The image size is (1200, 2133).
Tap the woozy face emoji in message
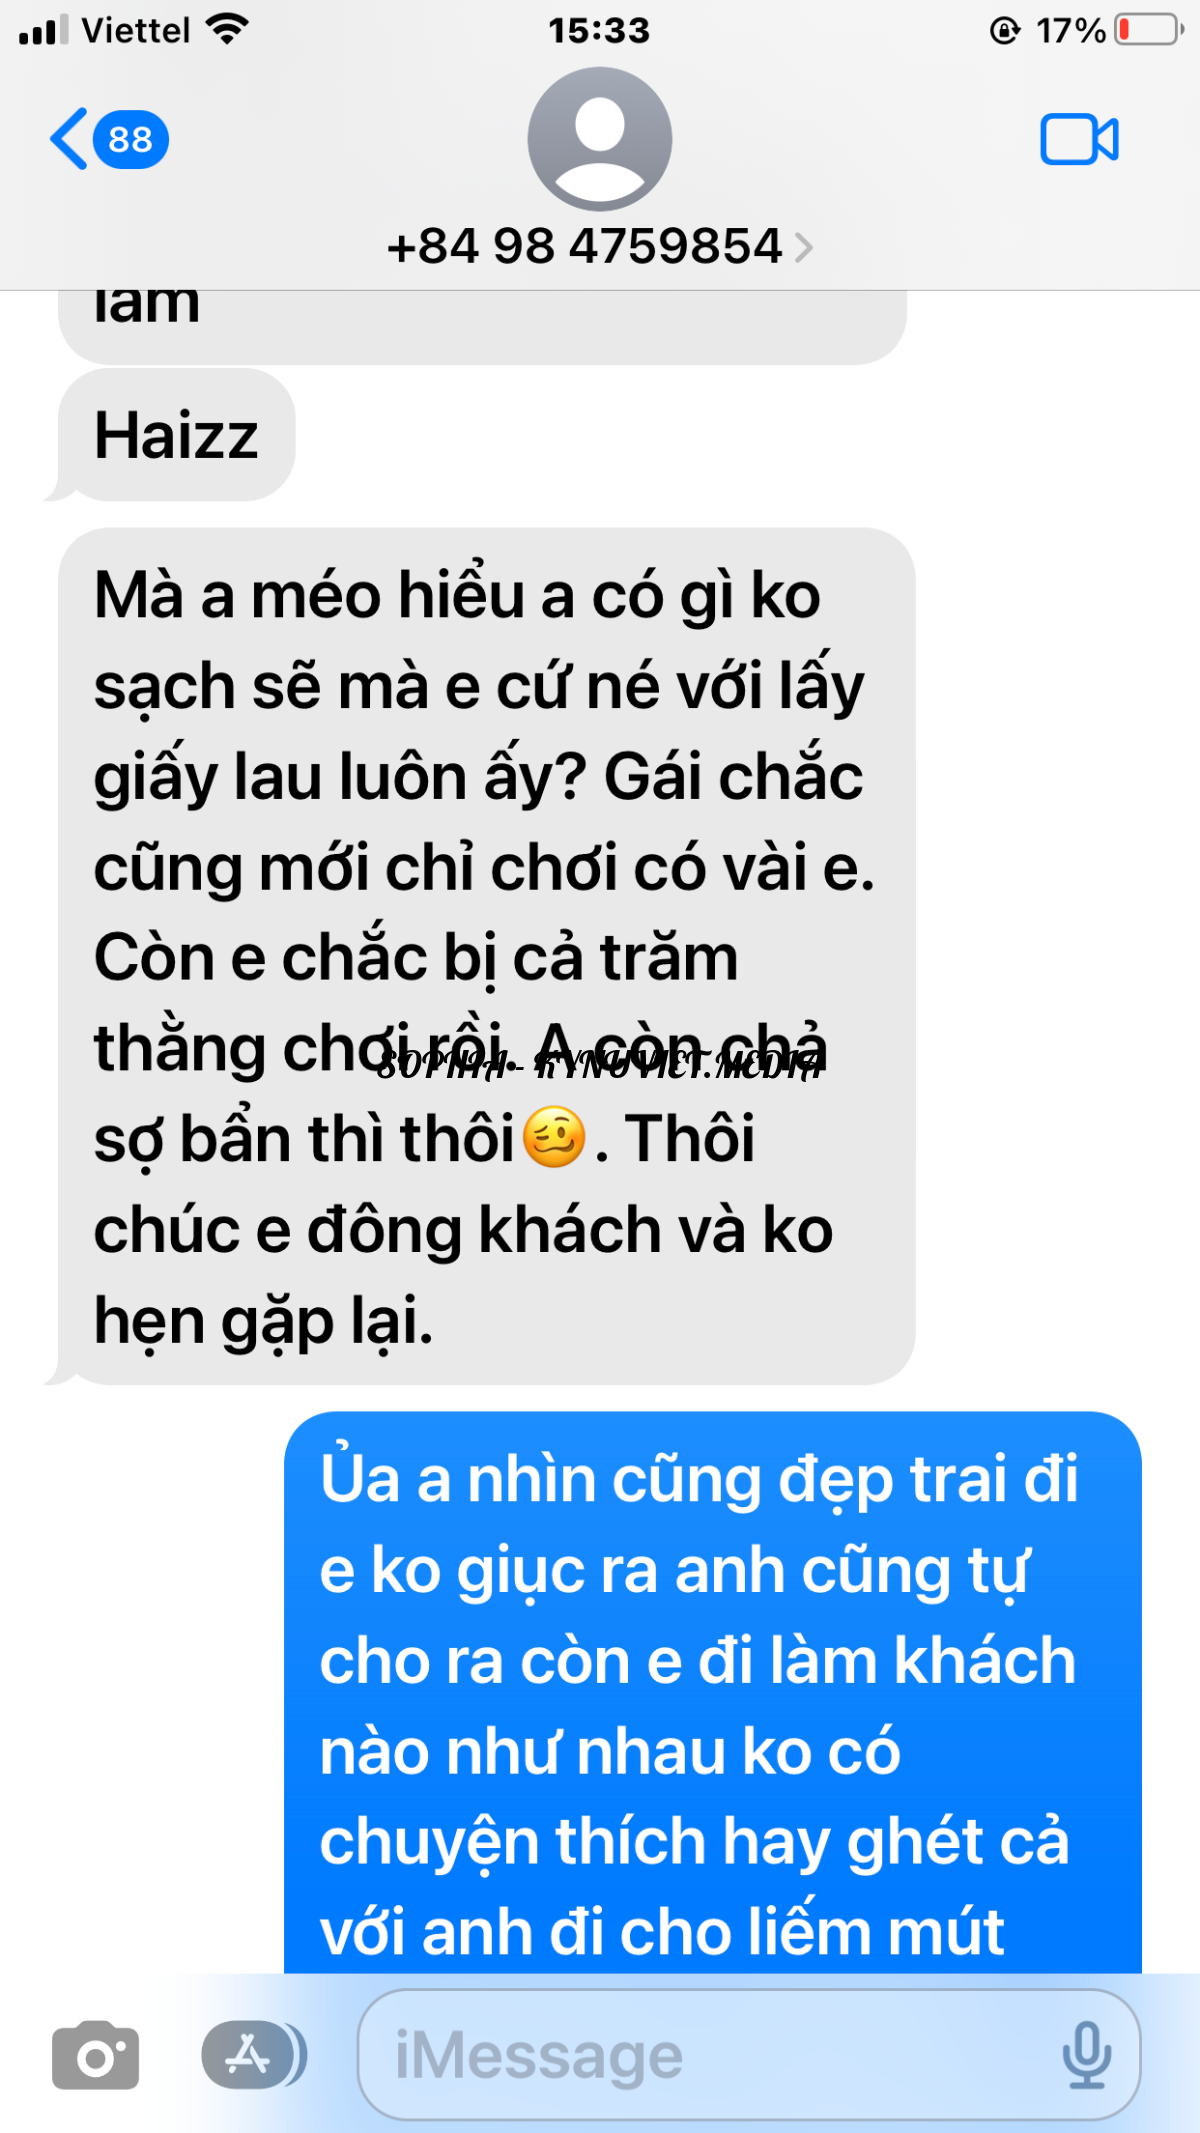pyautogui.click(x=554, y=1138)
